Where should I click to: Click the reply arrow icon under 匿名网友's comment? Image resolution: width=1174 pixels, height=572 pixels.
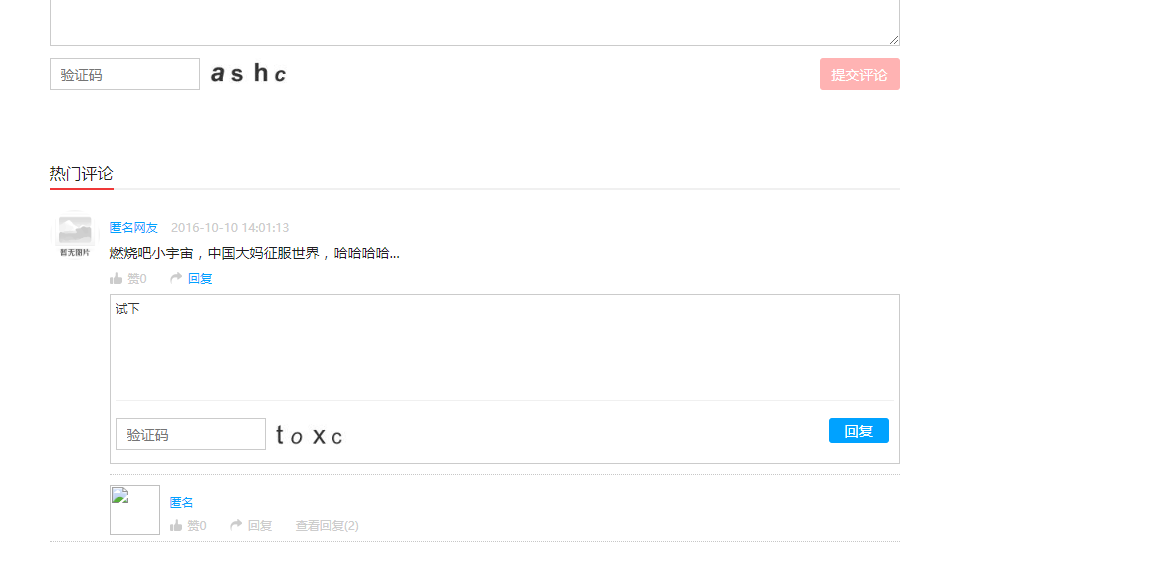click(x=176, y=278)
